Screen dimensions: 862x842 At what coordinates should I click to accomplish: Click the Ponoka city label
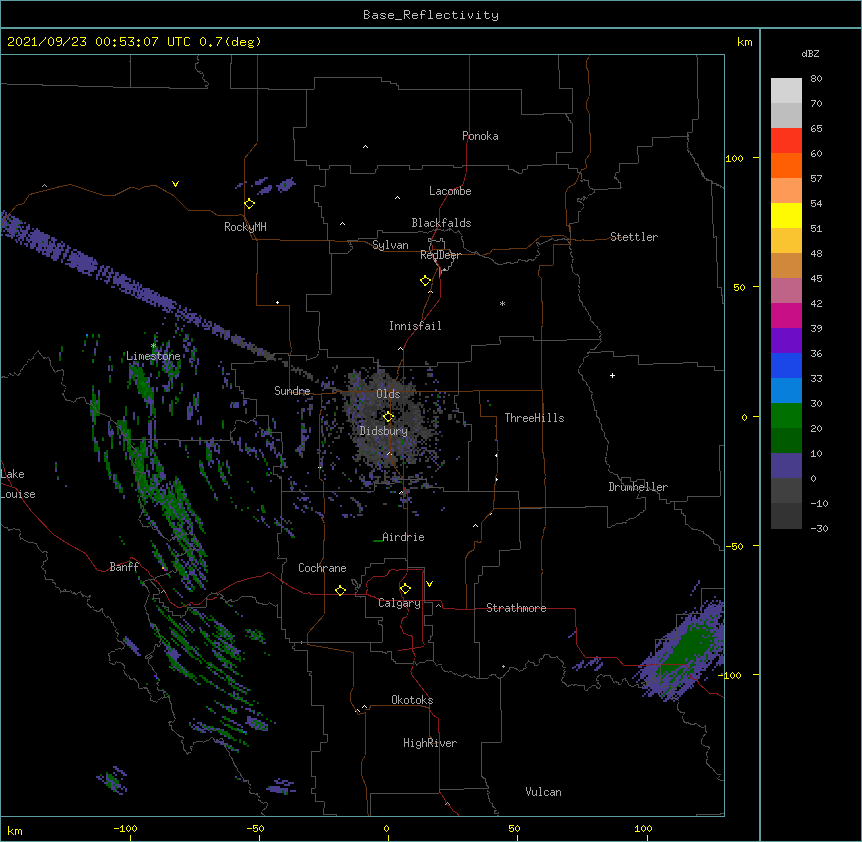[480, 136]
